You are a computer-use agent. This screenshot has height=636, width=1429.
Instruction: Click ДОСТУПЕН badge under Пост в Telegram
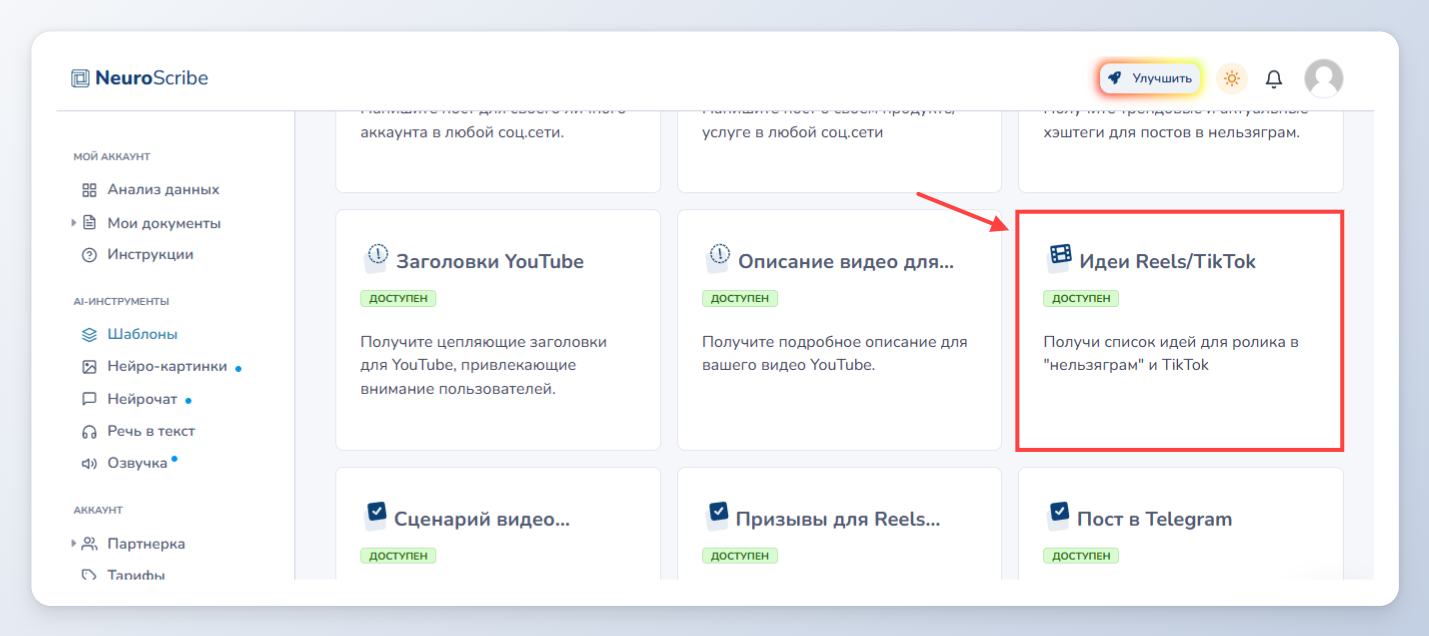point(1081,555)
